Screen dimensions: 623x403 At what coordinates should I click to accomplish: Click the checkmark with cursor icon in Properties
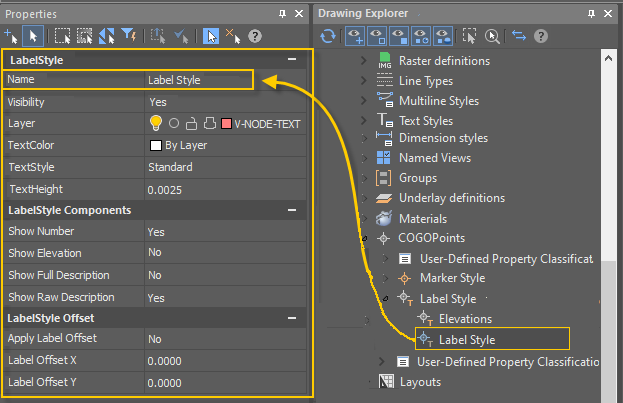(x=181, y=36)
